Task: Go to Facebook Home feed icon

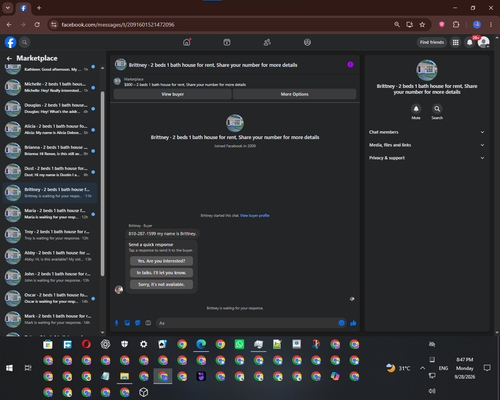Action: coord(187,42)
